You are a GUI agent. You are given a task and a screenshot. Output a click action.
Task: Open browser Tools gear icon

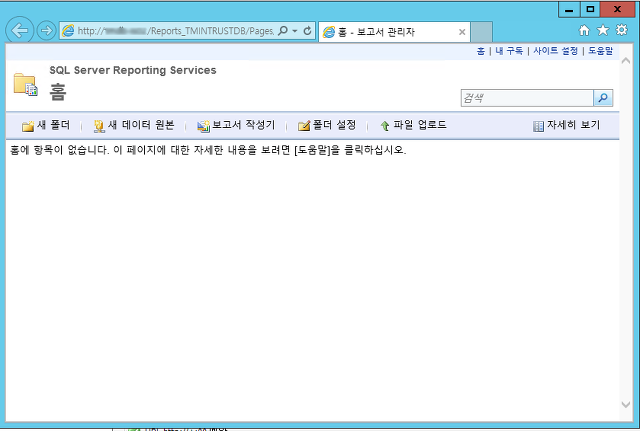click(x=622, y=30)
